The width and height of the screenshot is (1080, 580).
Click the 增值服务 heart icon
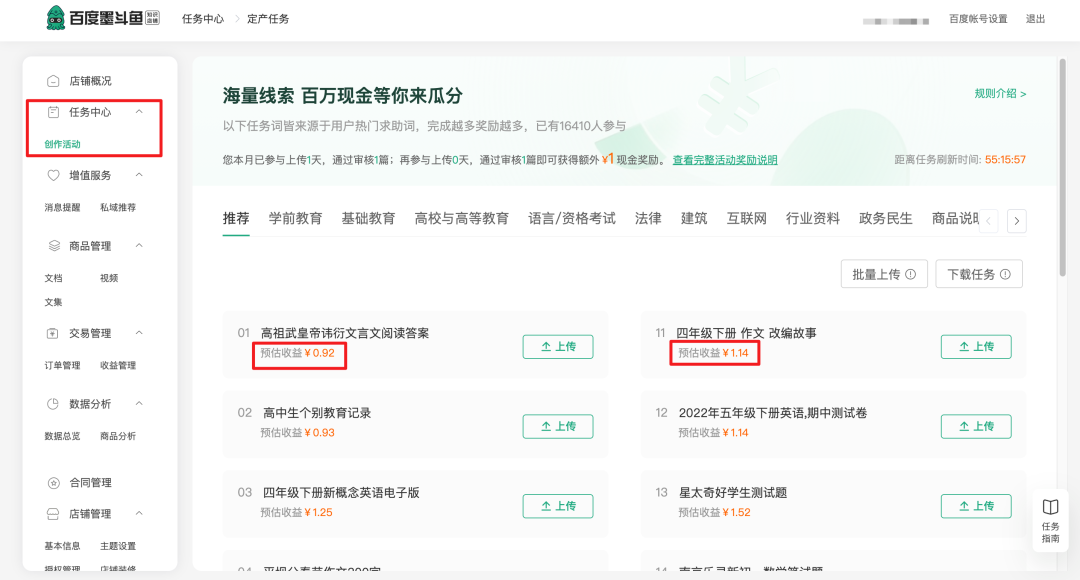53,175
